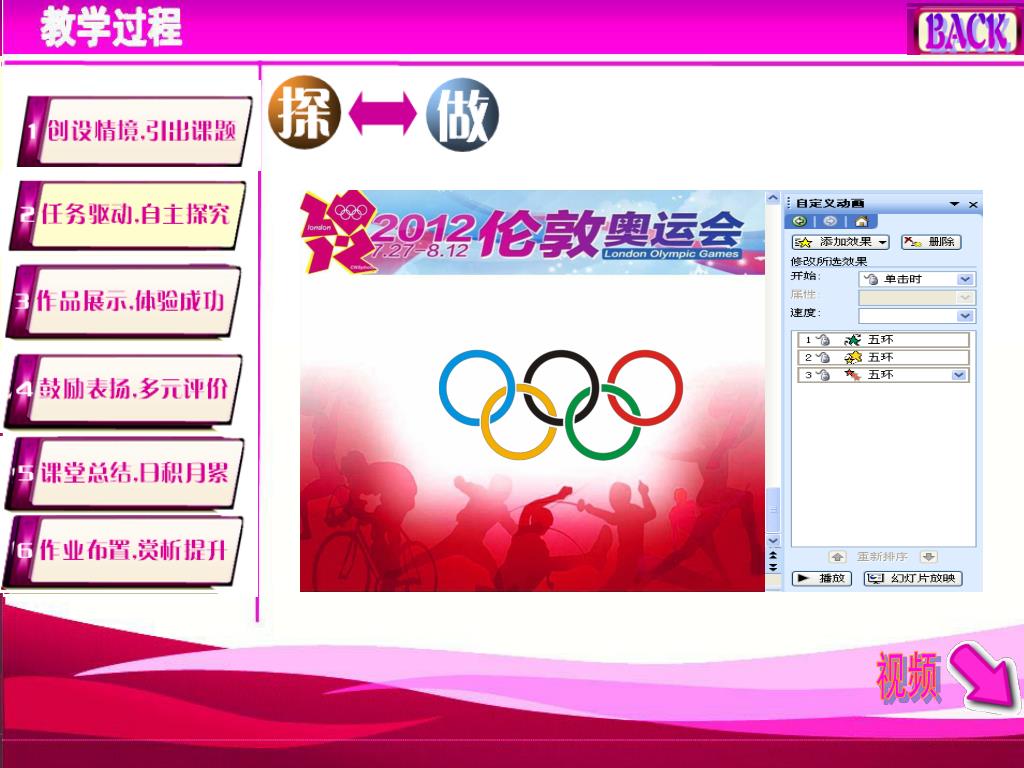The image size is (1024, 768).
Task: Select animation item 1 五环
Action: click(883, 340)
